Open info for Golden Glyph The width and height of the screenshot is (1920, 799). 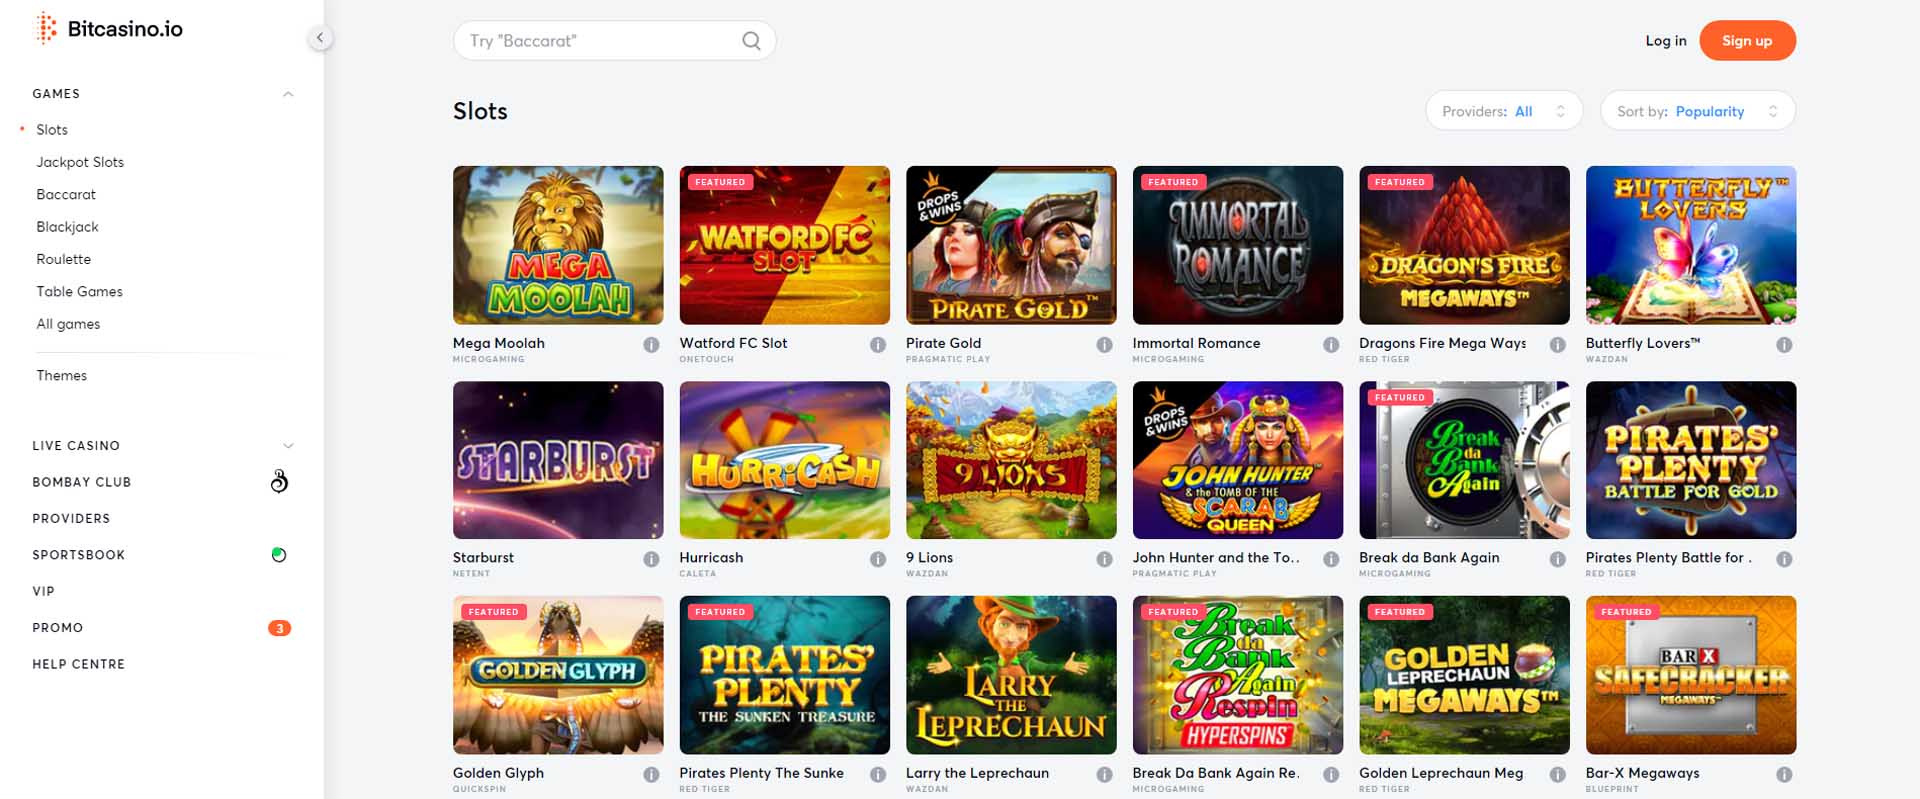(651, 775)
